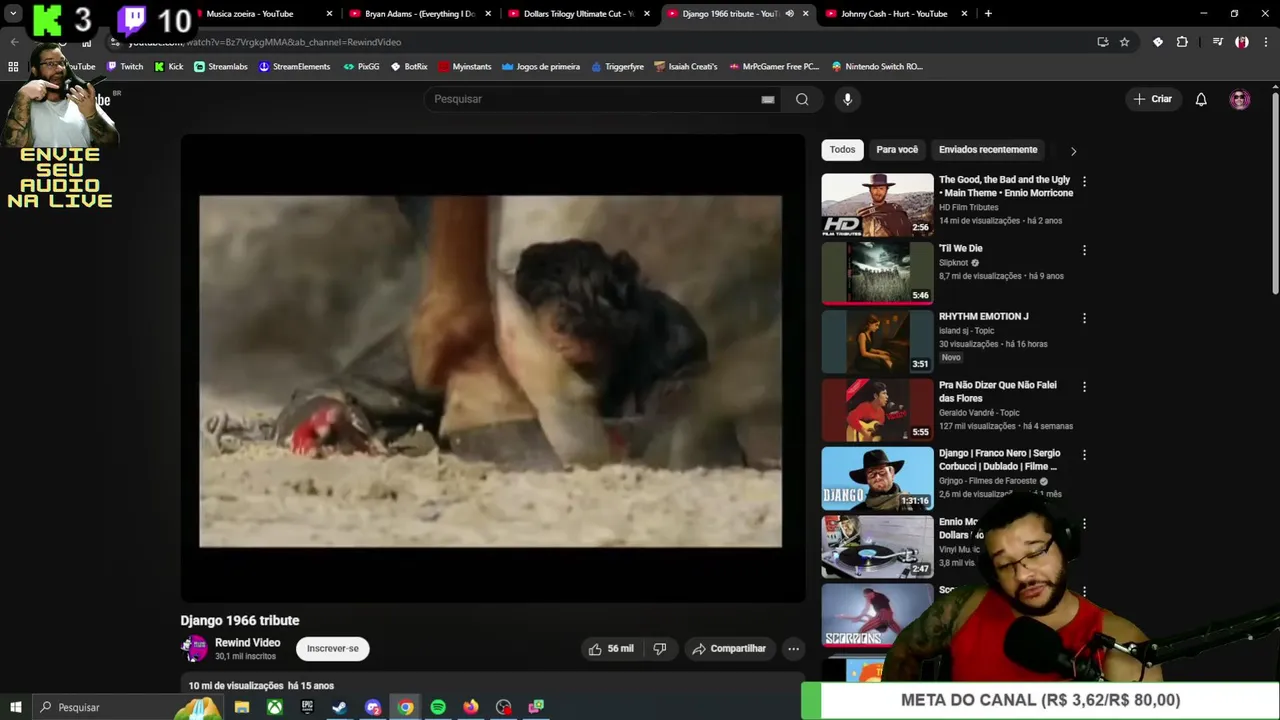Screen dimensions: 1280x720
Task: Select the Todos filter chip
Action: pos(842,150)
